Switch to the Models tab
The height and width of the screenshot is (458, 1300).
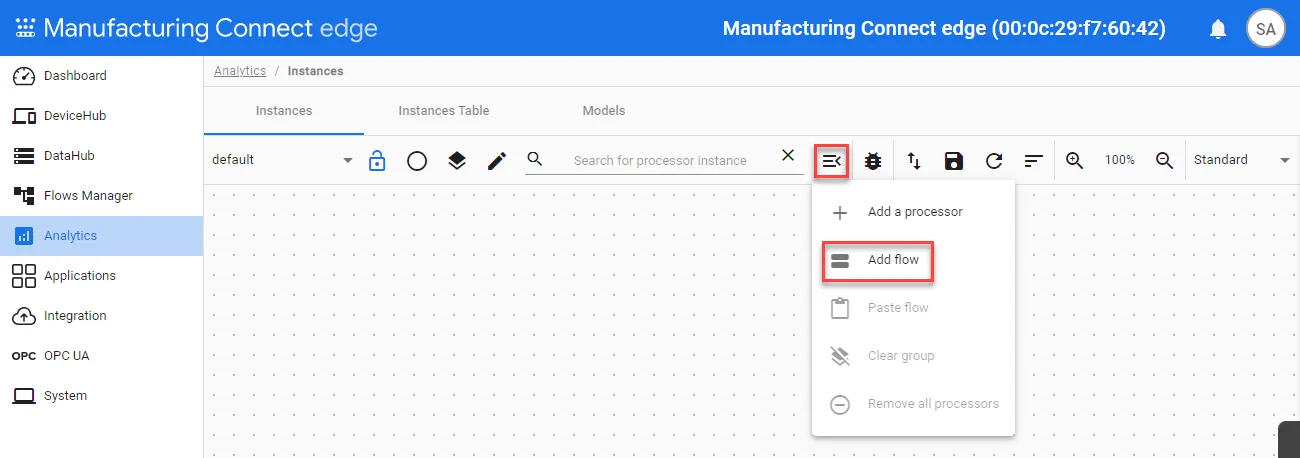click(604, 111)
